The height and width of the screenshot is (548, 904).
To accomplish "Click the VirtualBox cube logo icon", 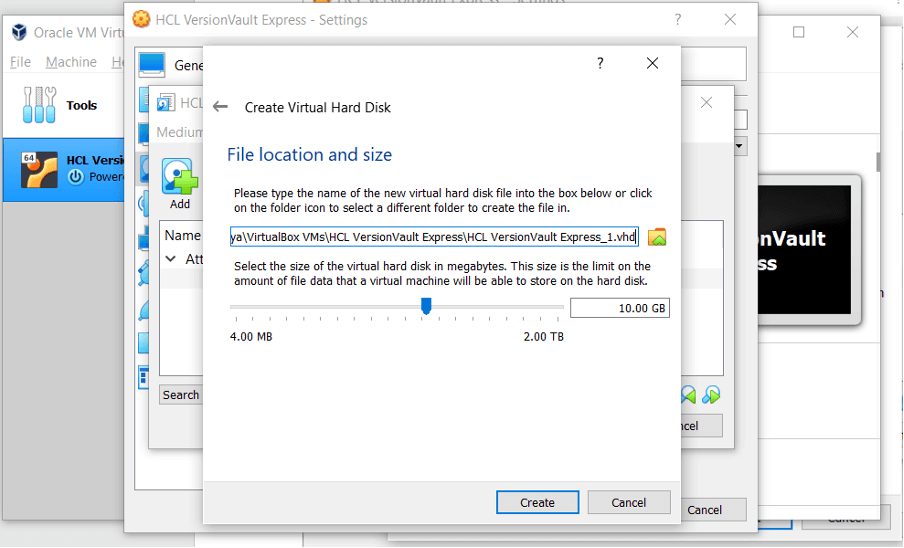I will pos(19,32).
